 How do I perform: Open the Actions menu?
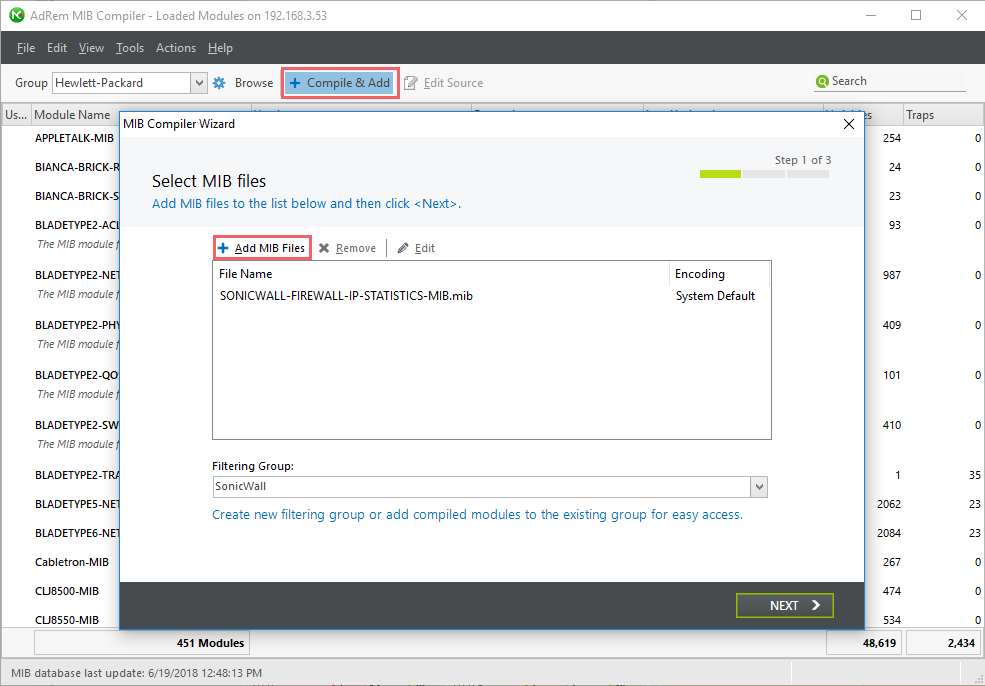coord(176,48)
